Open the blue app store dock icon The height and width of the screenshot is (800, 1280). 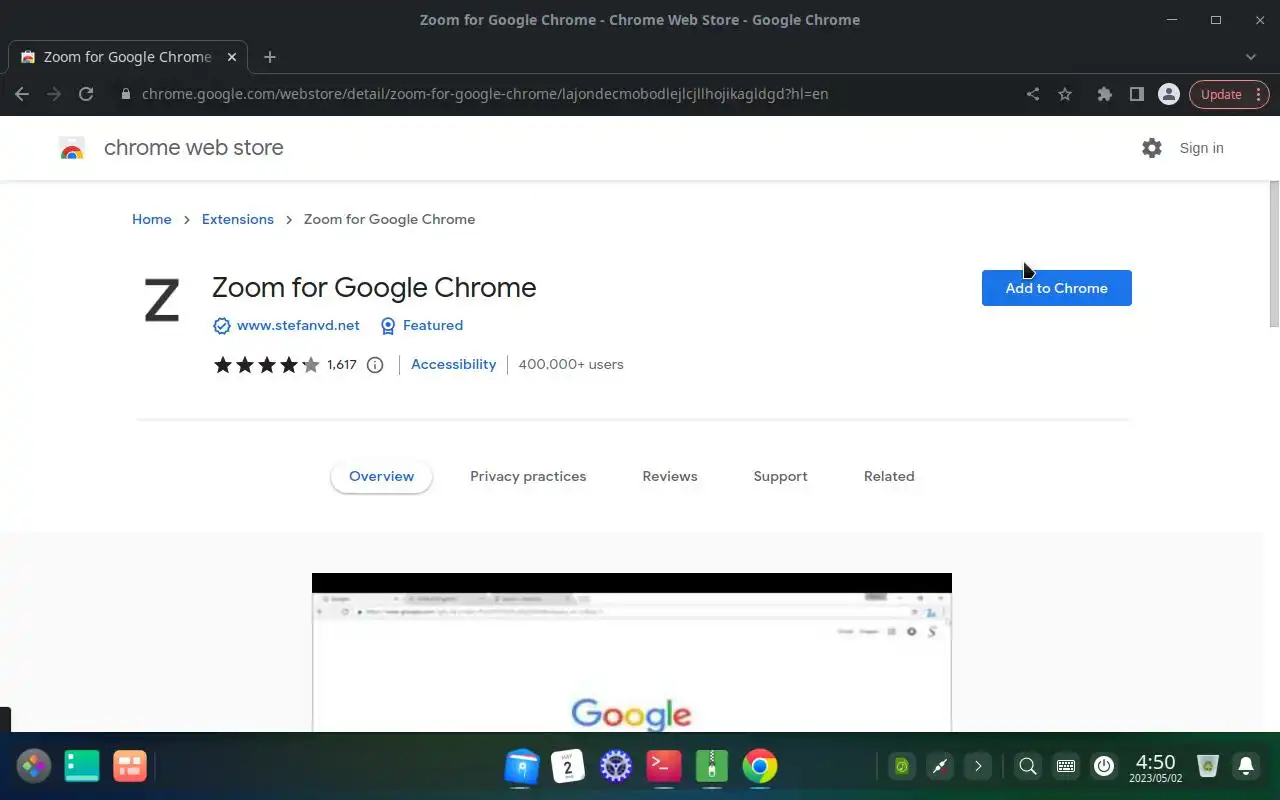tap(521, 767)
